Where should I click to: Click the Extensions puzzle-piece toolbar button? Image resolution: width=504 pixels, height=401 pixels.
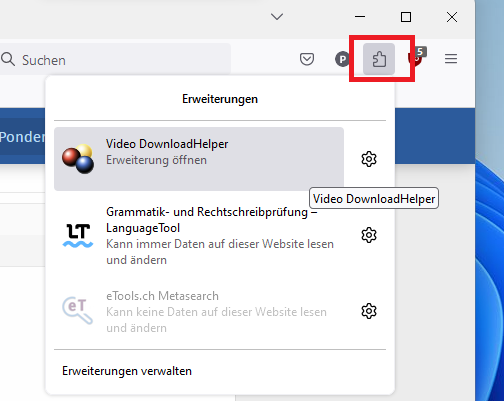pos(379,59)
